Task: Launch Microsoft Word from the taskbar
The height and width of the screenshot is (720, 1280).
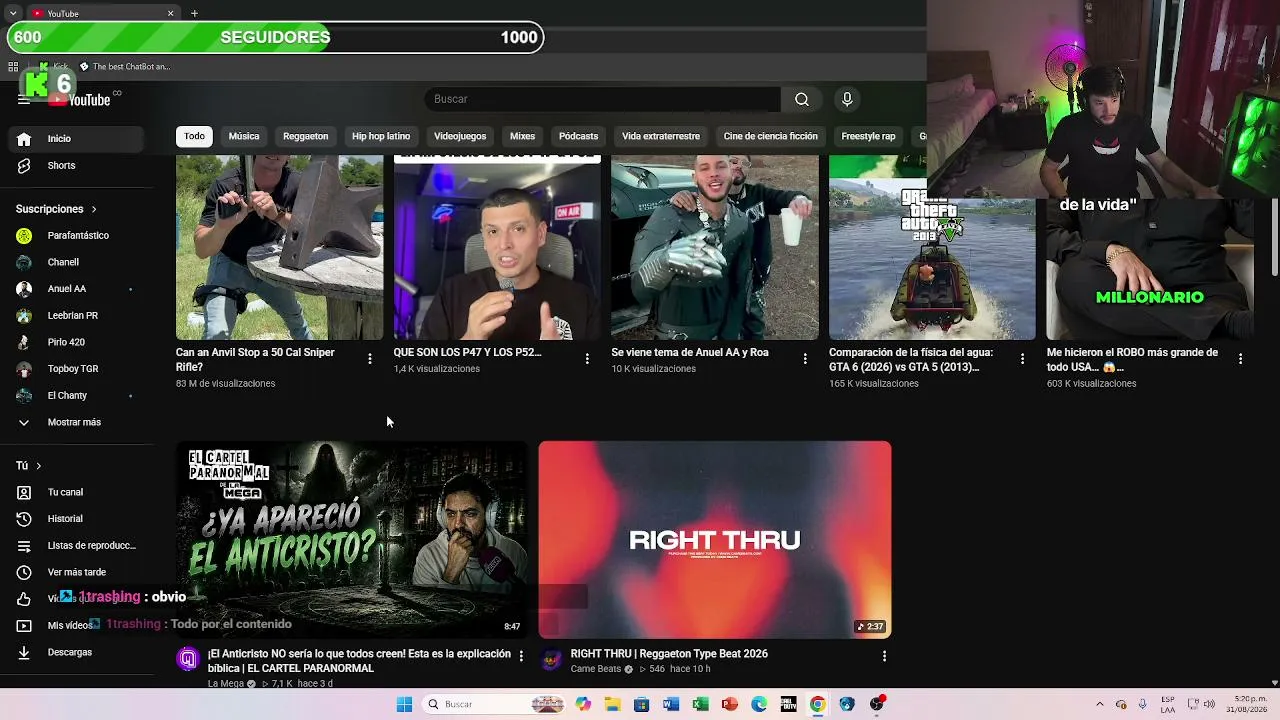Action: click(671, 704)
